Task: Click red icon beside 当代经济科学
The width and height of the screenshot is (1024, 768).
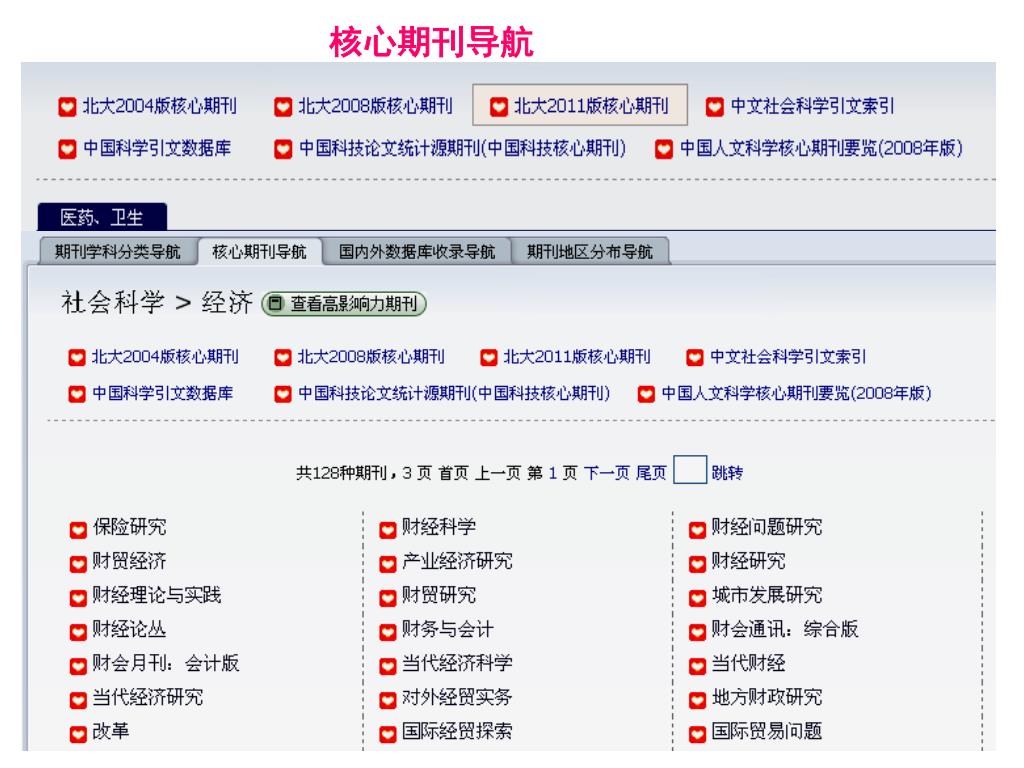Action: point(388,665)
